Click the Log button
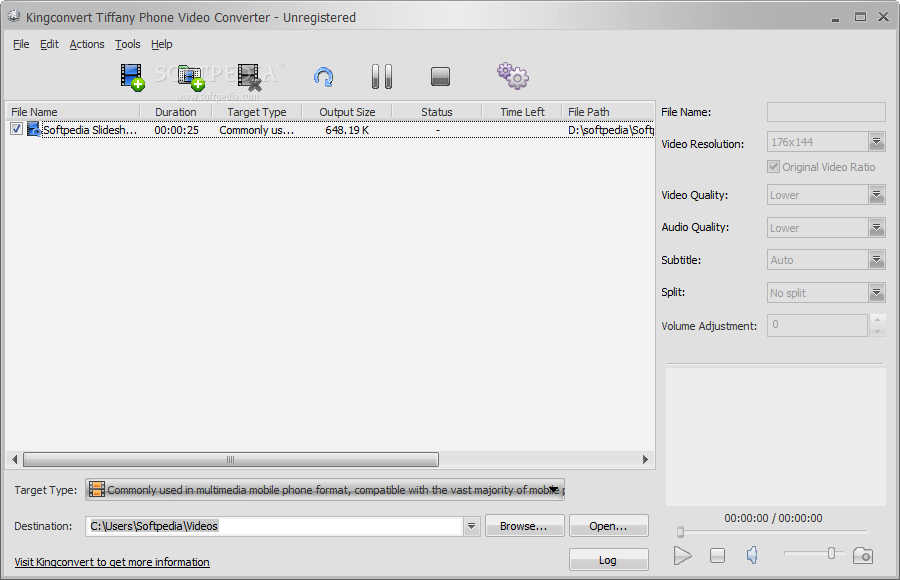 click(608, 560)
